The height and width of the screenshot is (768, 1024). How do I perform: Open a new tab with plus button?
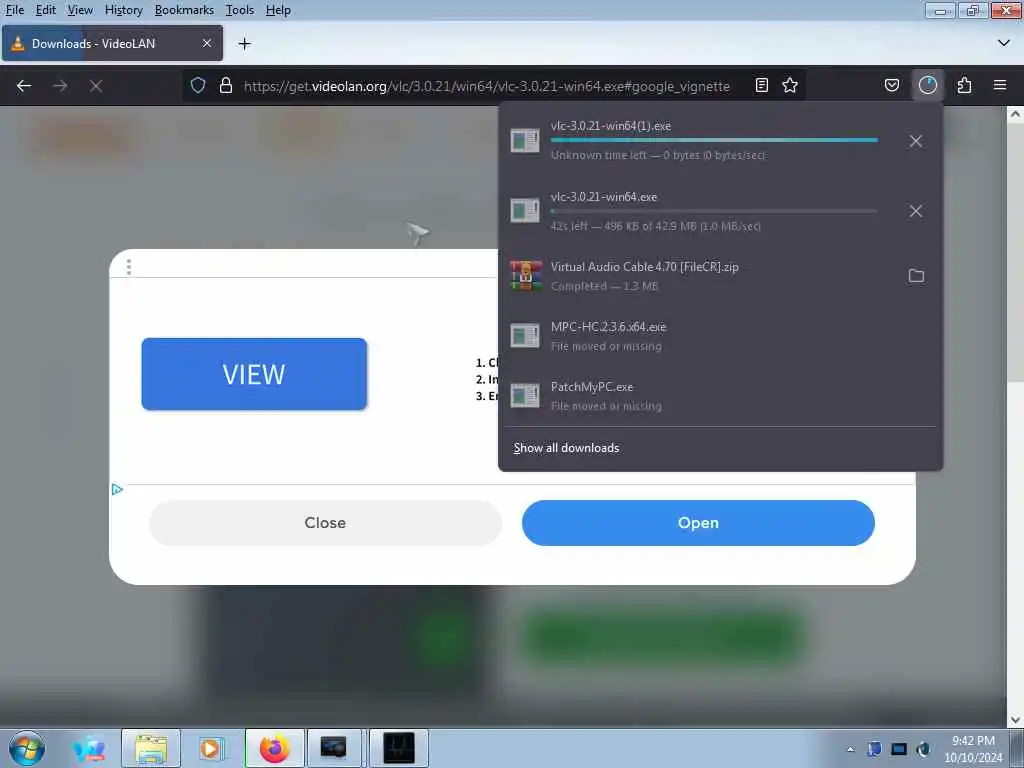(x=244, y=44)
